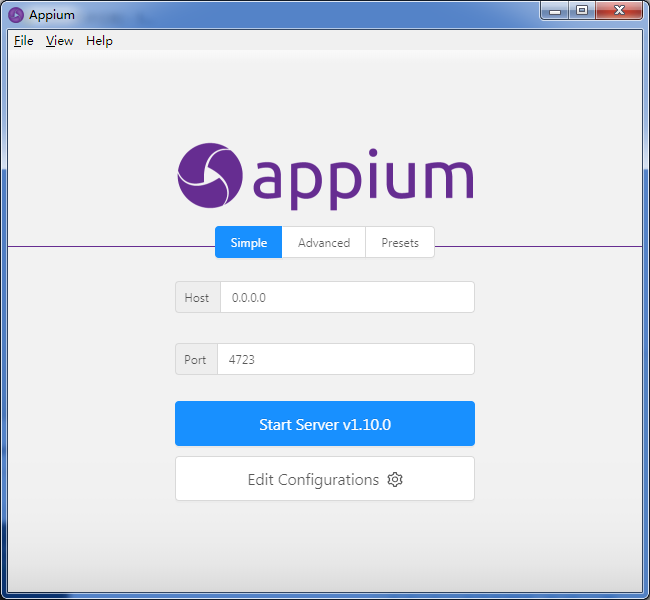Maximize the Appium window
This screenshot has height=600, width=650.
click(582, 11)
